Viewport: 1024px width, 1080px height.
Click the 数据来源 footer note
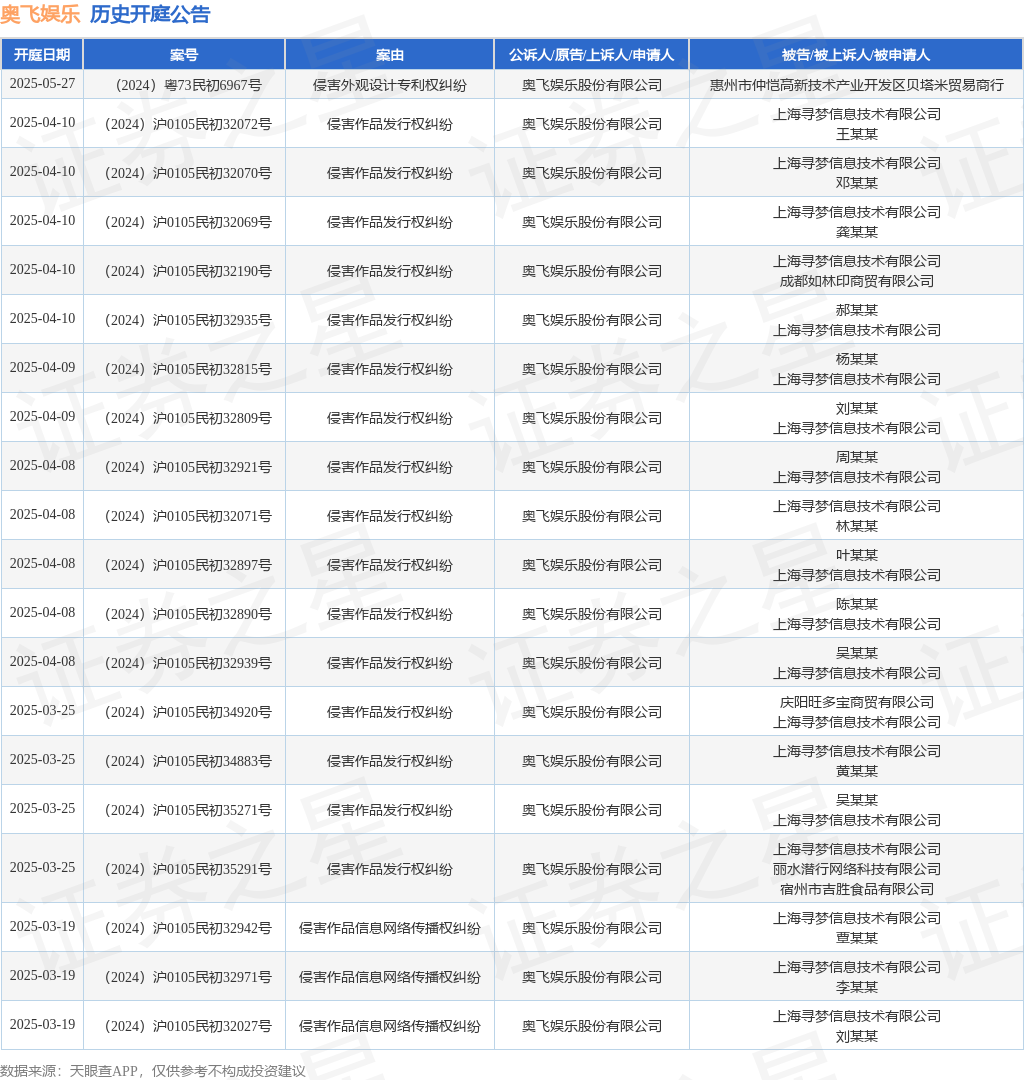click(153, 1071)
